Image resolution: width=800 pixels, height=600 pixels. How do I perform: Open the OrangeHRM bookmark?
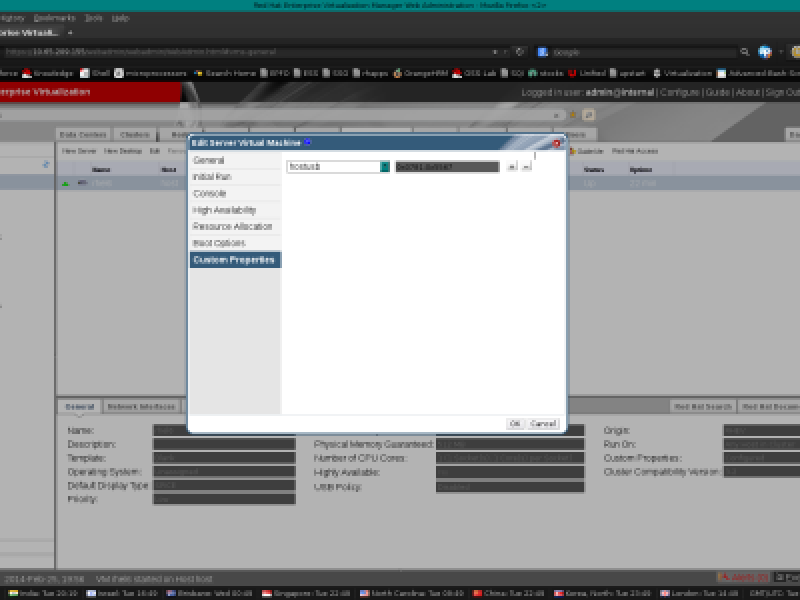pos(420,73)
